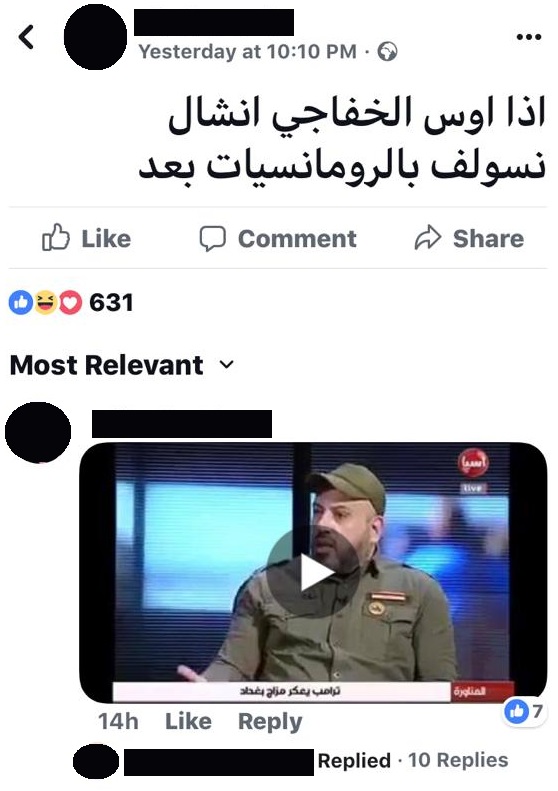Open the video comment thumbnail
Screen dimensions: 558x791
click(x=313, y=572)
